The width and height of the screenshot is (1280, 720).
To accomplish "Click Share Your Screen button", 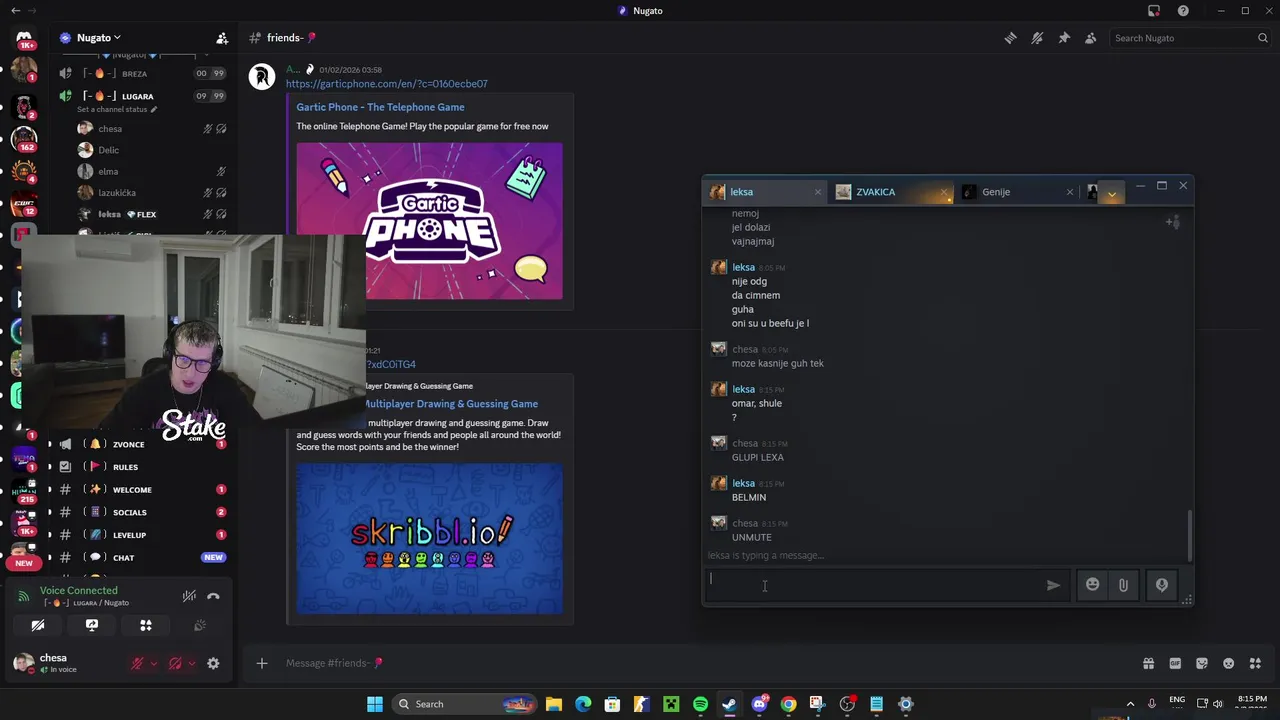I will 92,625.
